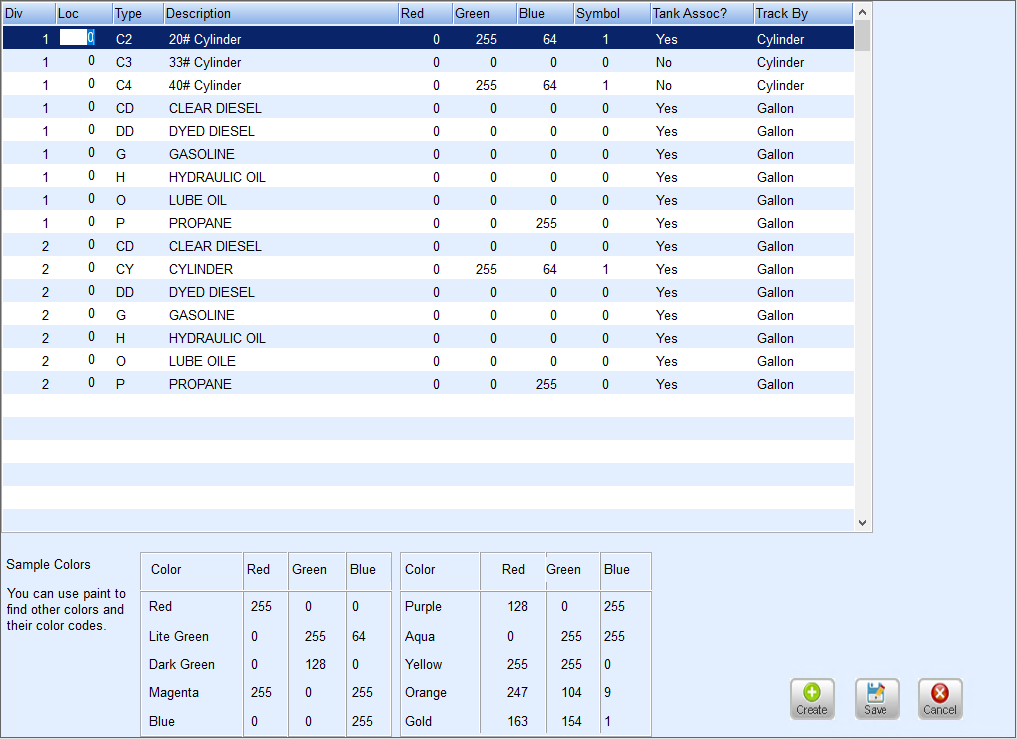Screen dimensions: 1017x739
Task: Click the Magenta sample color name
Action: point(174,692)
